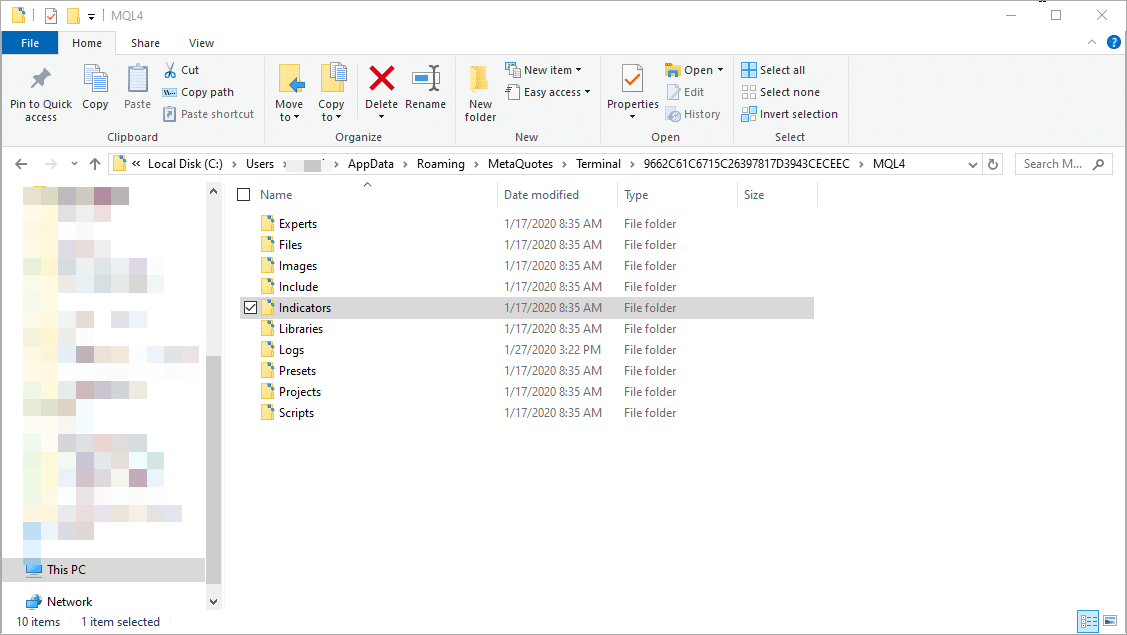Click the History command
Screen dimensions: 1127x635
click(693, 114)
